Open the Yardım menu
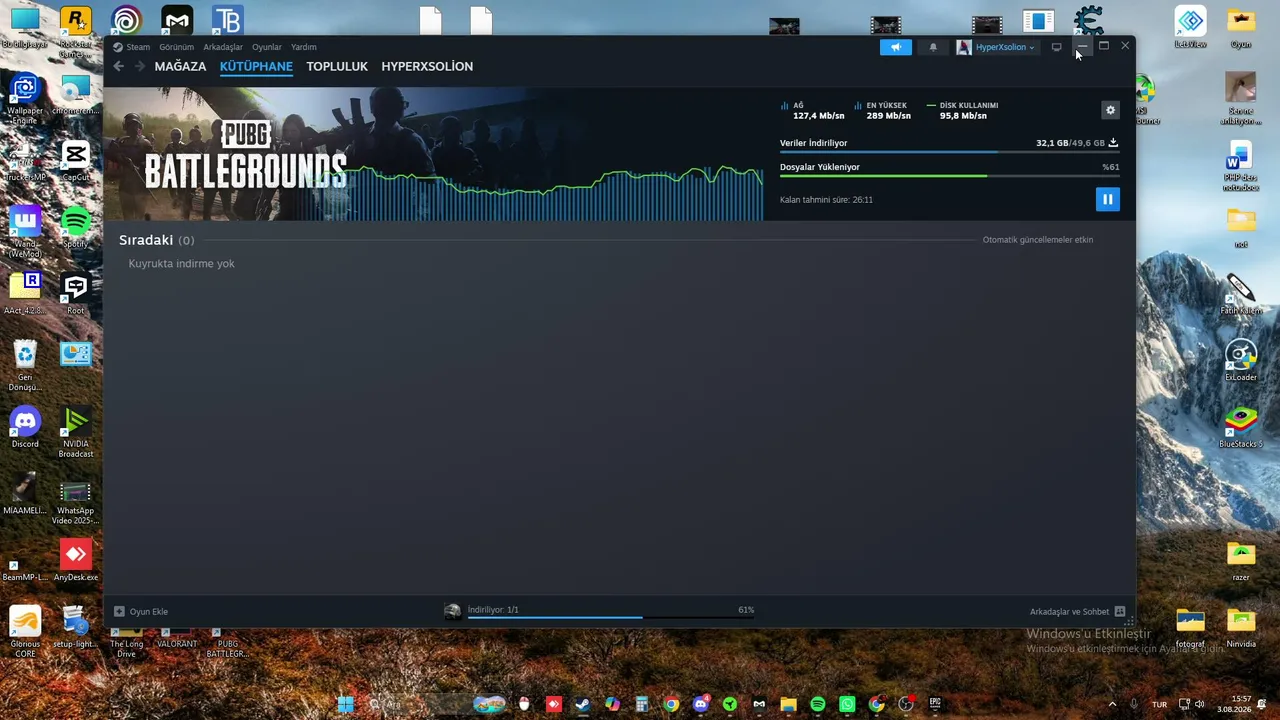The width and height of the screenshot is (1280, 720). point(303,47)
